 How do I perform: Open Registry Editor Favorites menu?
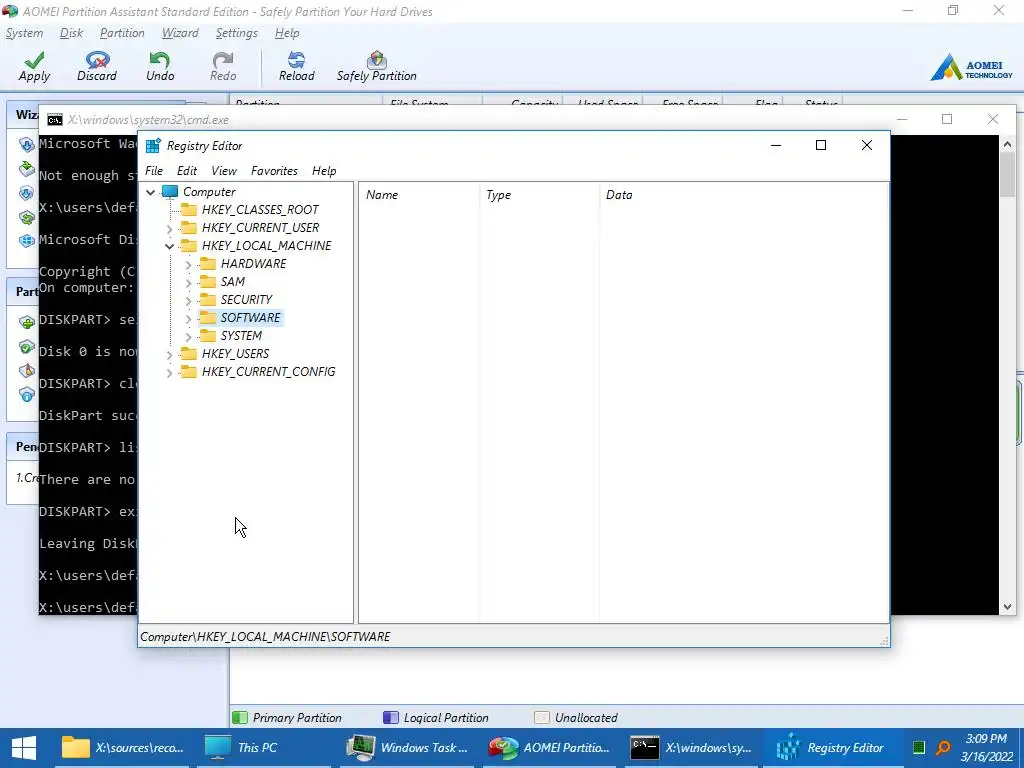pos(274,170)
